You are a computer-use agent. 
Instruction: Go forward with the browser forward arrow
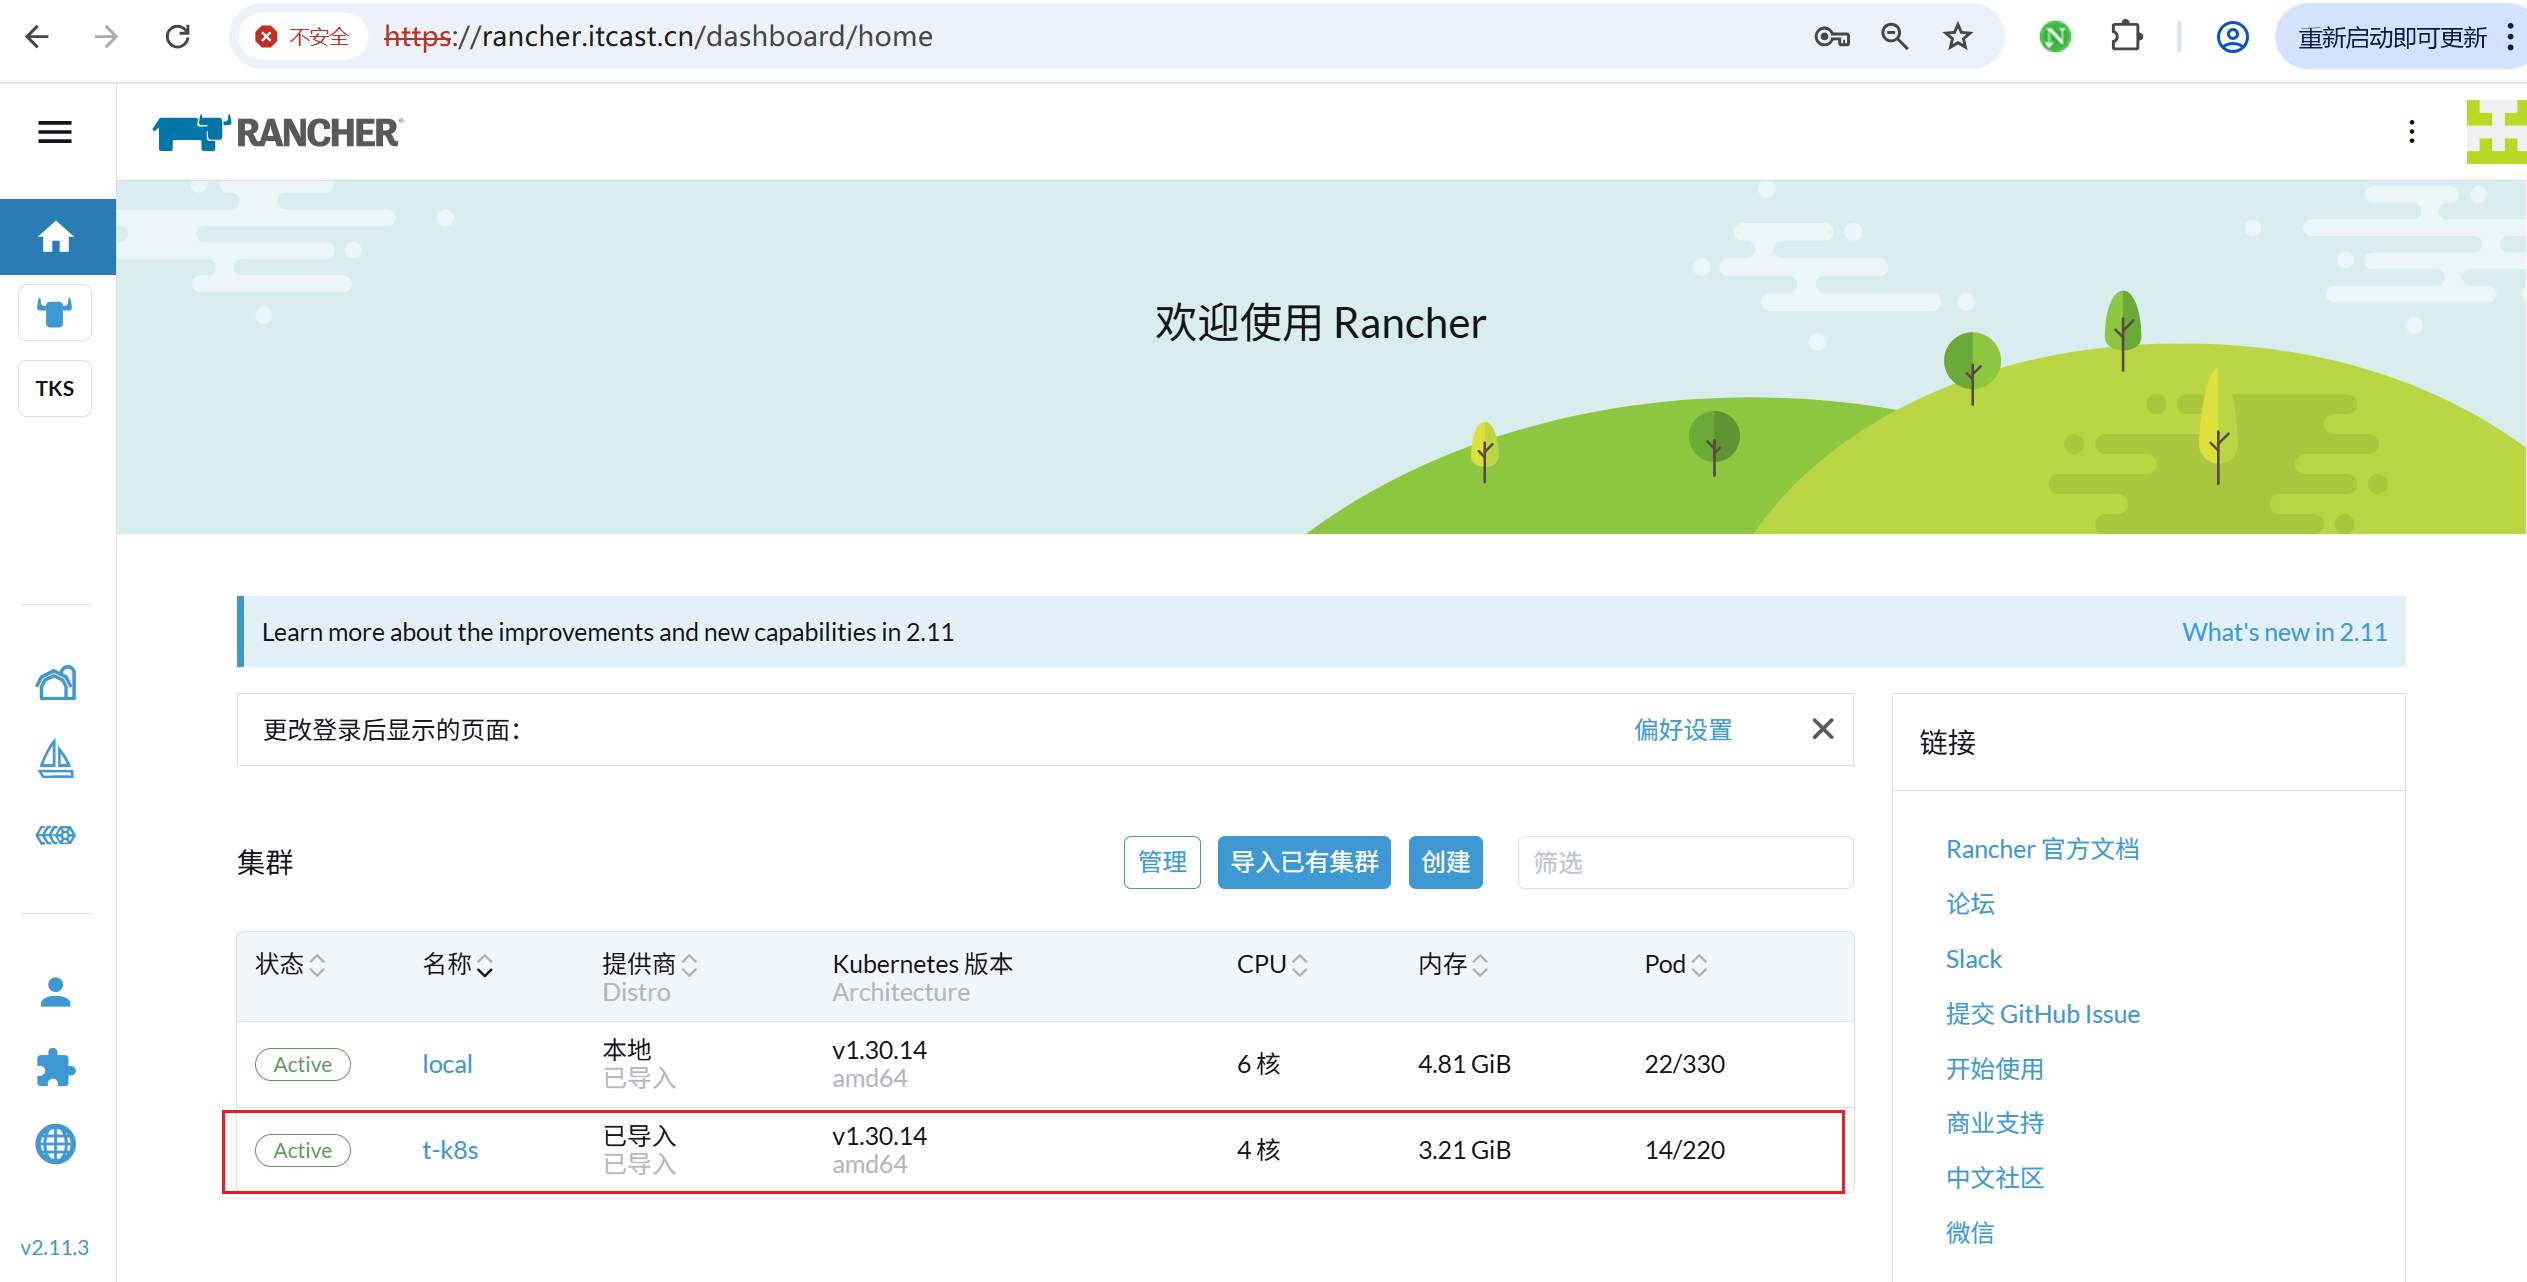106,37
